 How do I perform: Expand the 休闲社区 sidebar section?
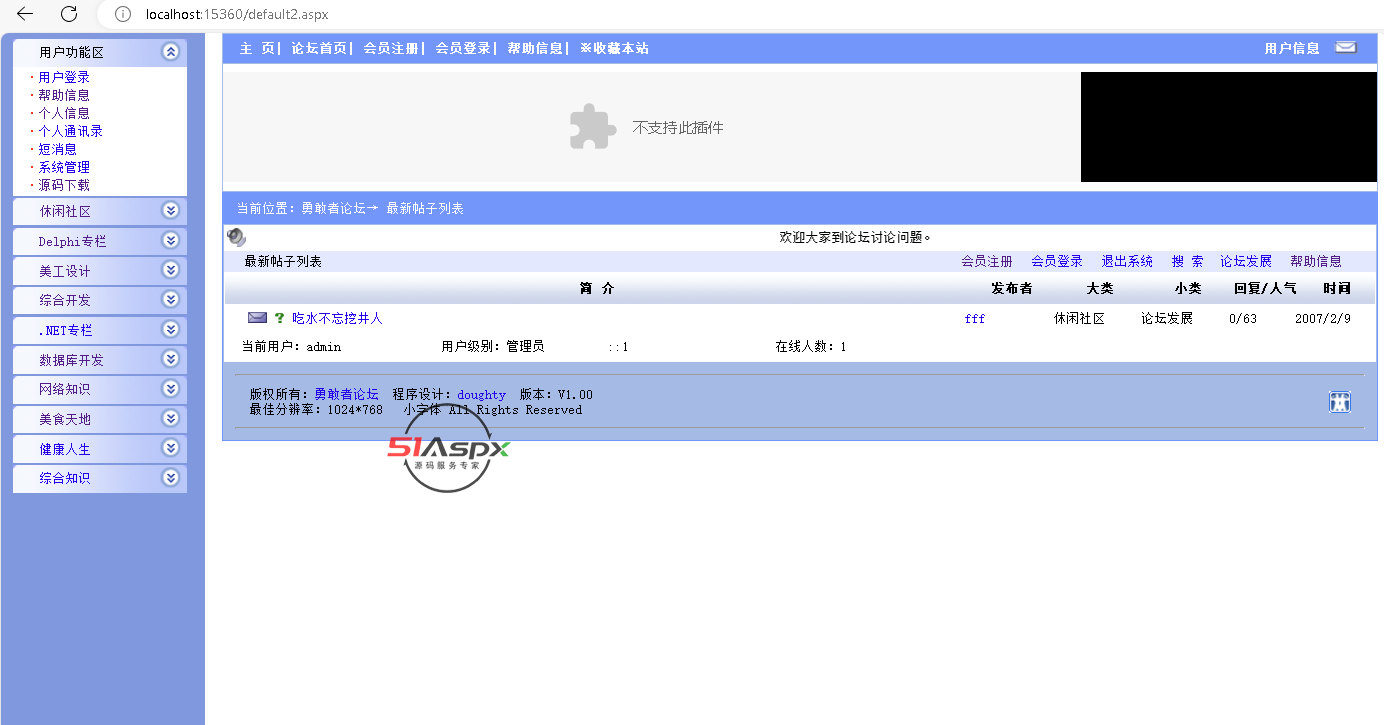[x=171, y=211]
